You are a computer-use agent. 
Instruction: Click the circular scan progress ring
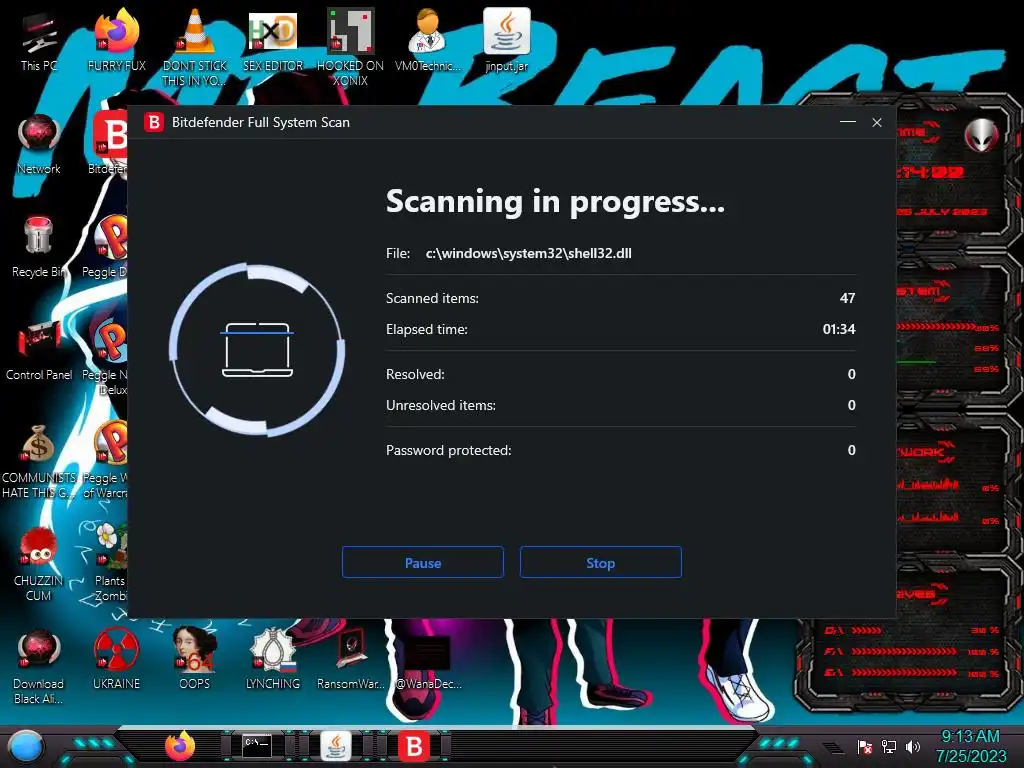[257, 349]
